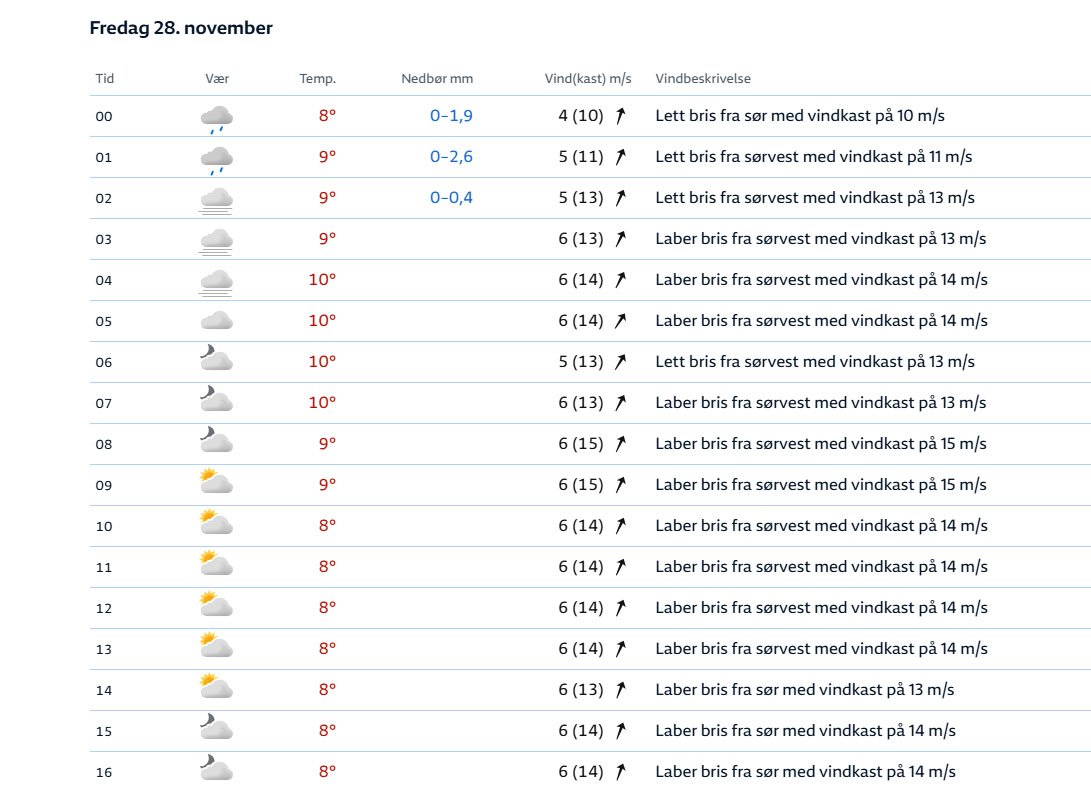Click wind description text for hour 03
Viewport: 1091px width, 791px height.
click(820, 239)
